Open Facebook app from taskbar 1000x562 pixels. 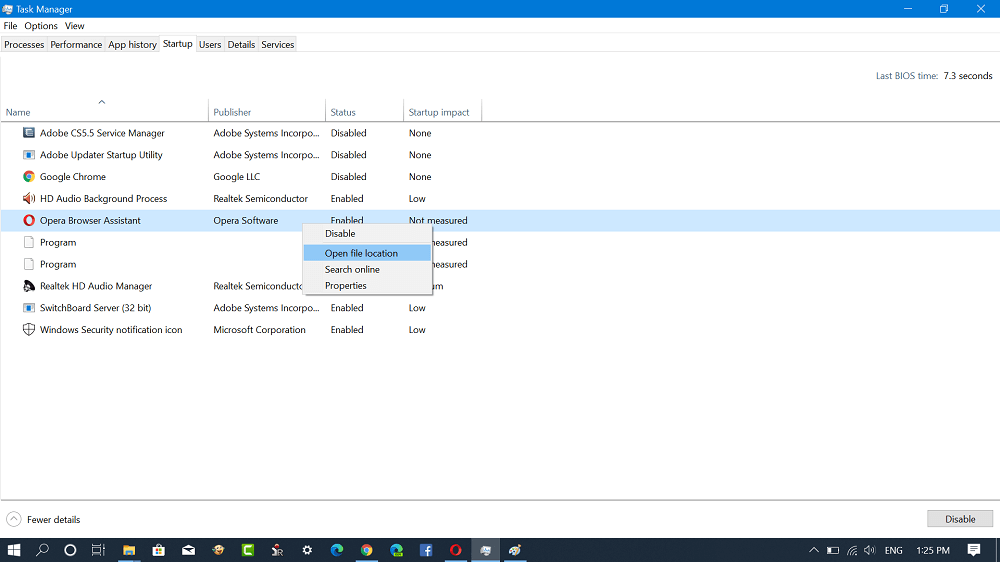(426, 550)
